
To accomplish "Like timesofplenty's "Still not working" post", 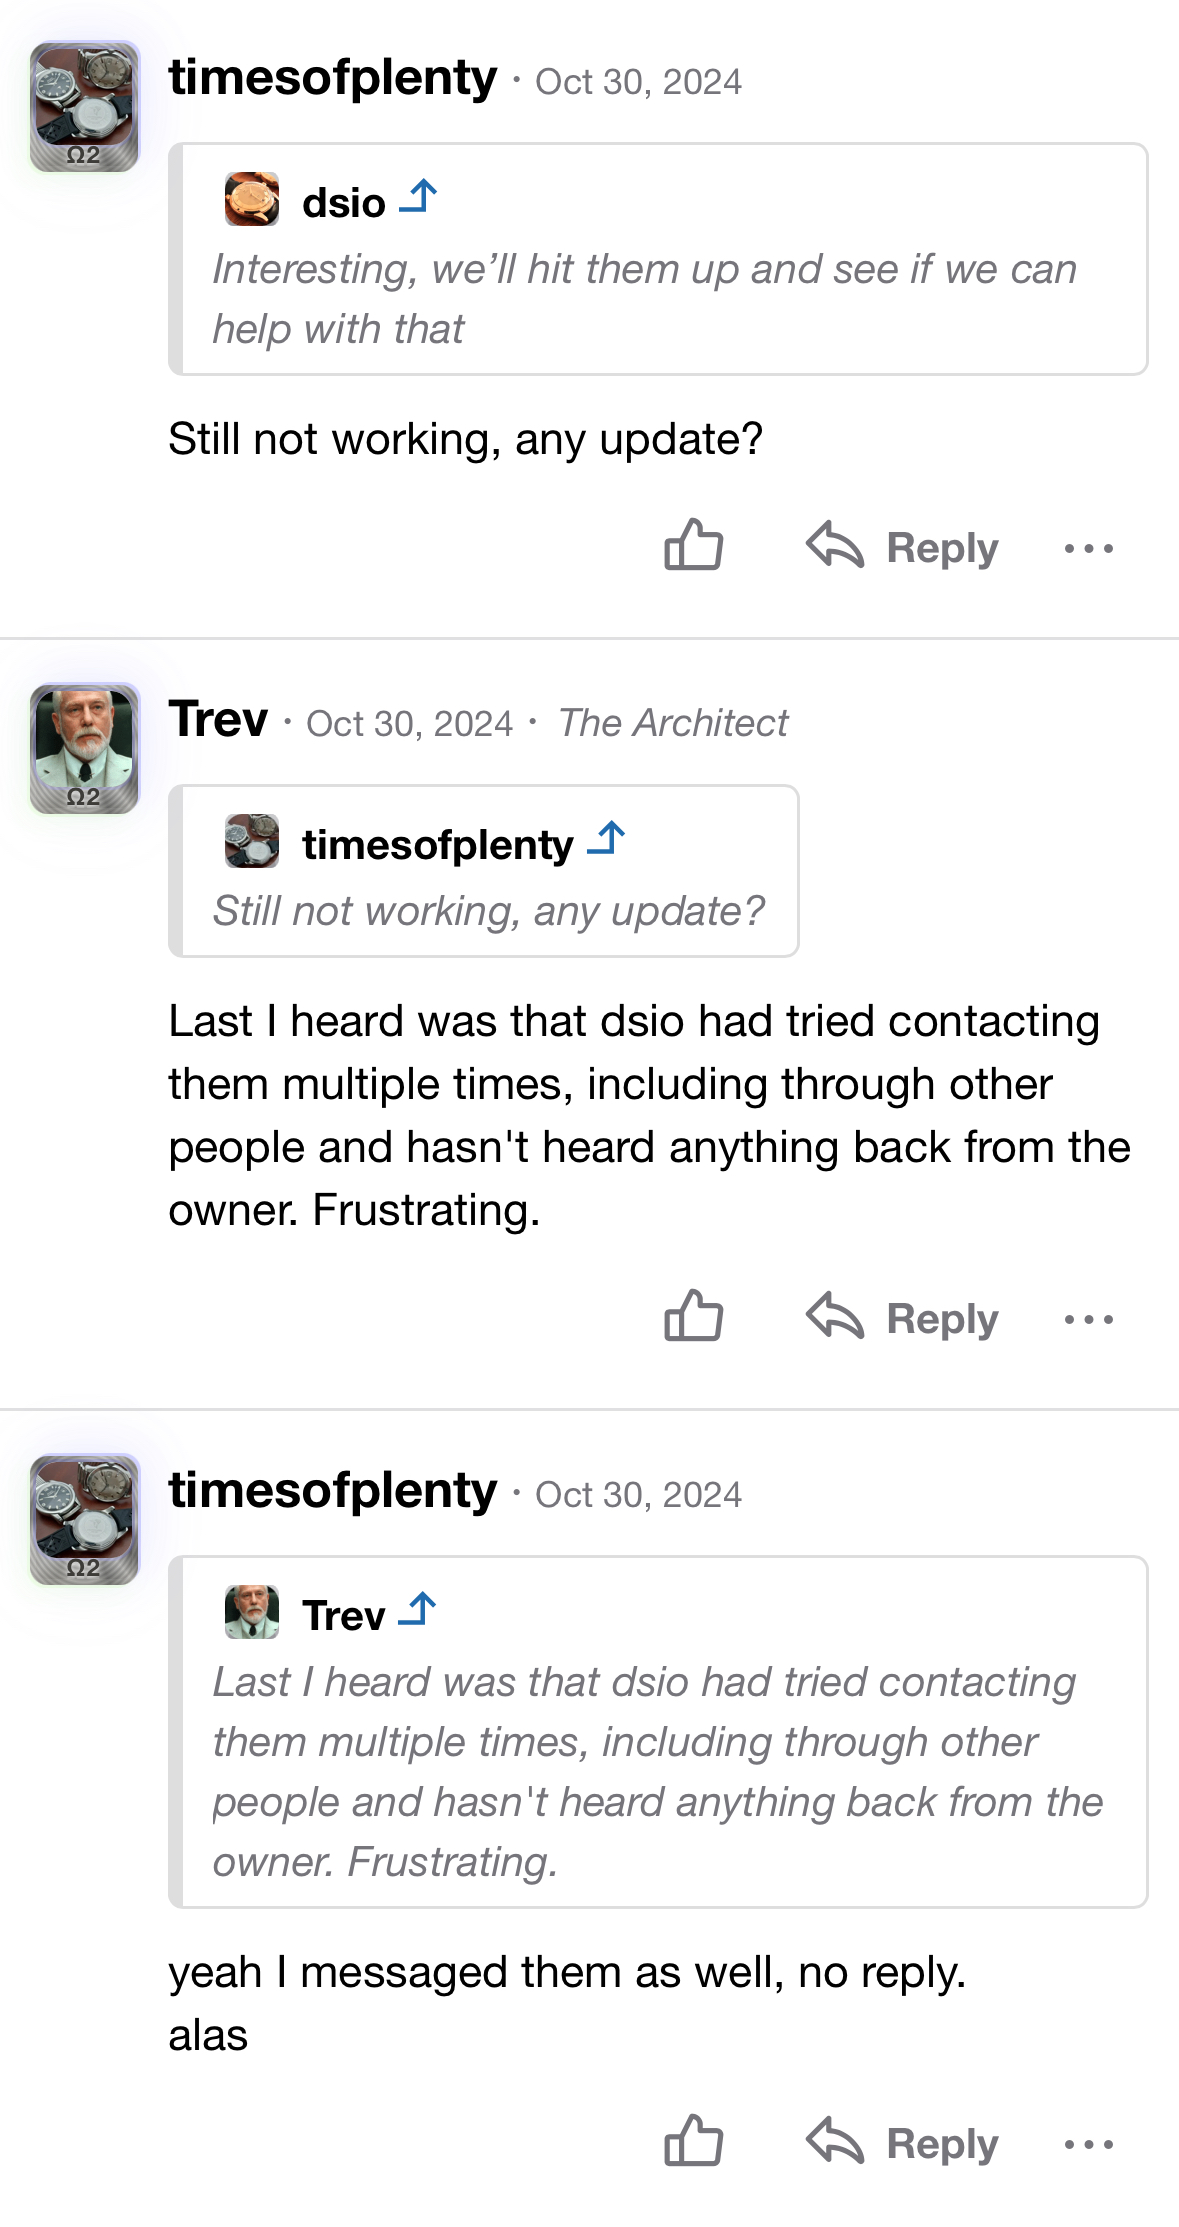I will 693,546.
